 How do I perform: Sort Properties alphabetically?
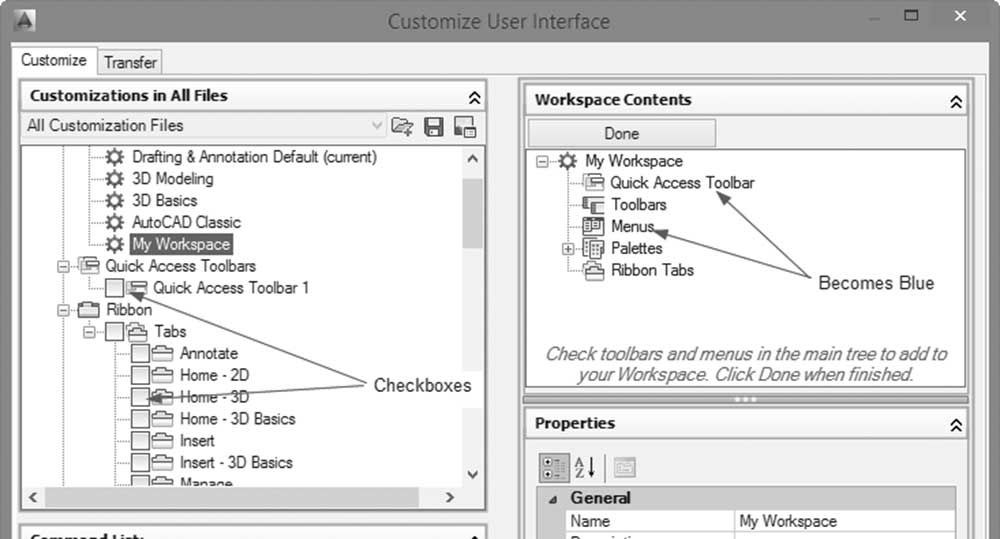[x=585, y=468]
